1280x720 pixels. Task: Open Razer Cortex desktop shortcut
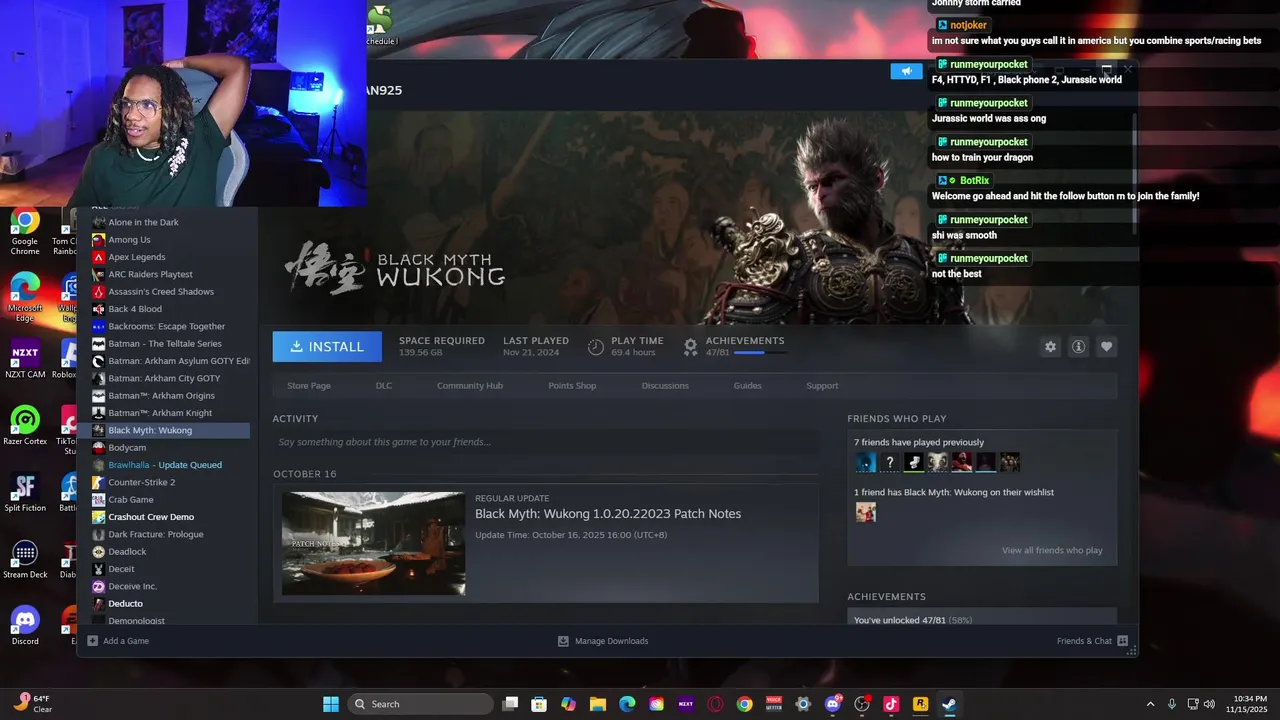click(25, 427)
